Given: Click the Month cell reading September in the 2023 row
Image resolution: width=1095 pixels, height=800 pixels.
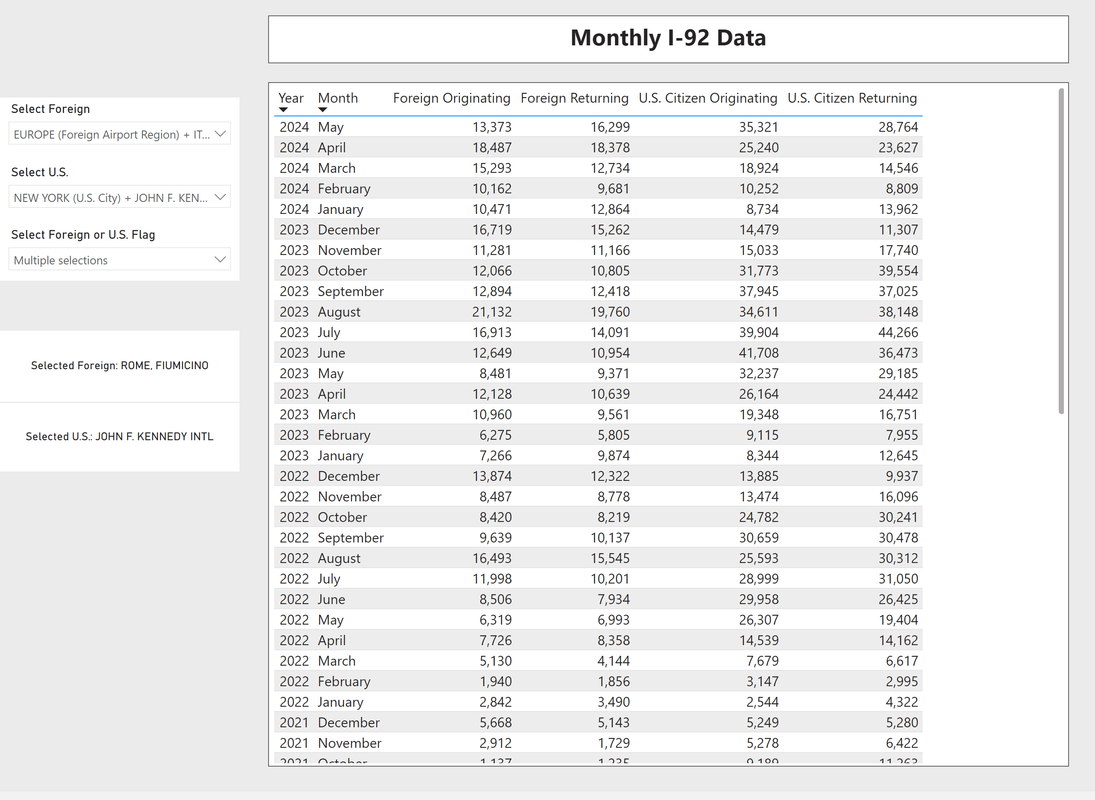Looking at the screenshot, I should 351,292.
